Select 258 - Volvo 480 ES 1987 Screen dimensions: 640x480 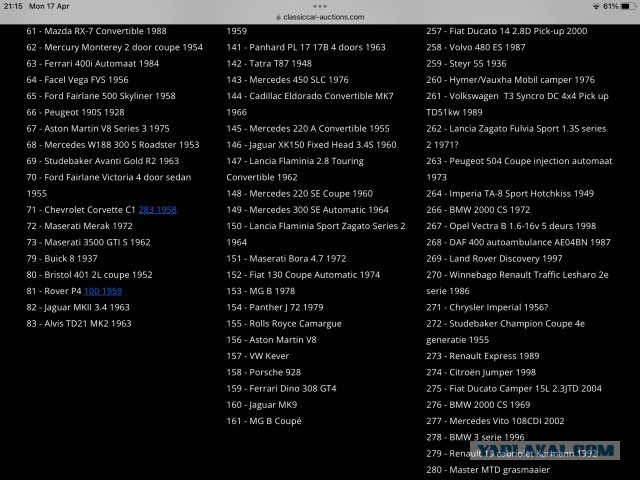tap(476, 47)
